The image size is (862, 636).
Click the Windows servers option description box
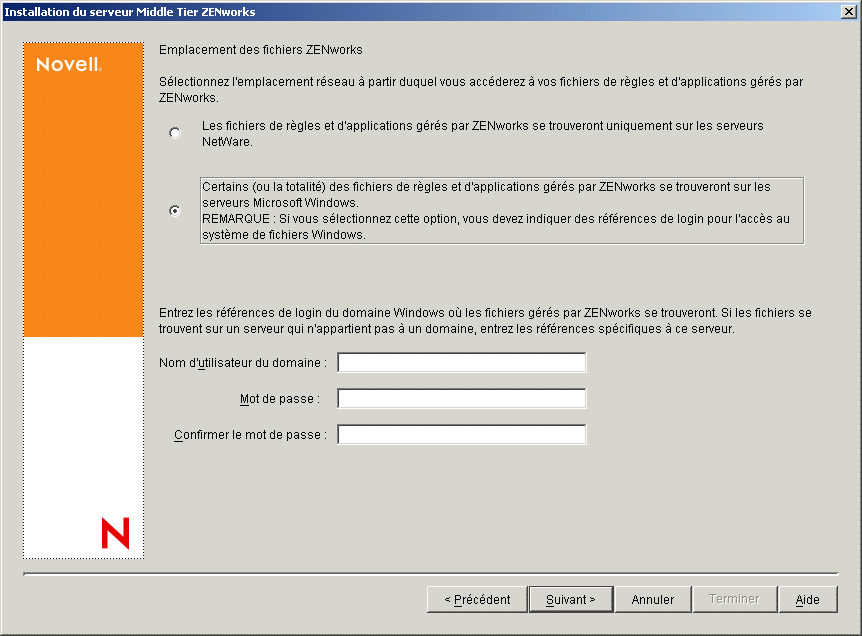(x=500, y=210)
